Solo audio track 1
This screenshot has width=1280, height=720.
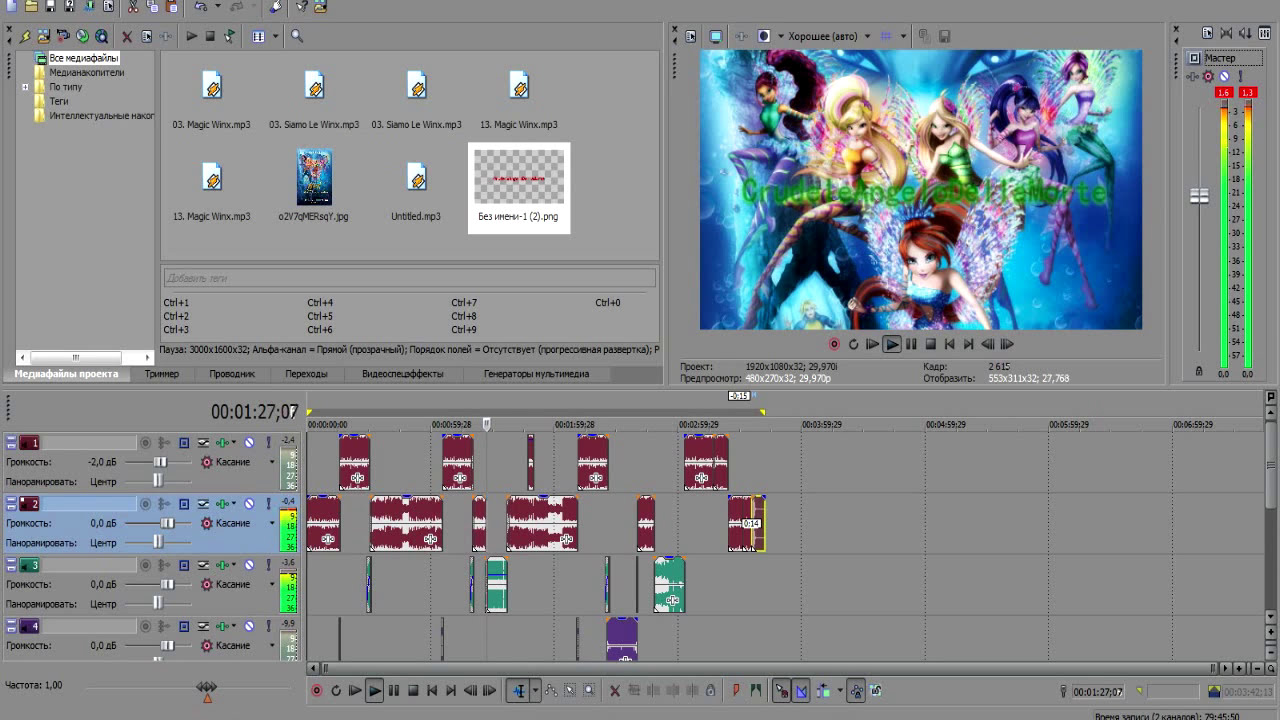[268, 443]
